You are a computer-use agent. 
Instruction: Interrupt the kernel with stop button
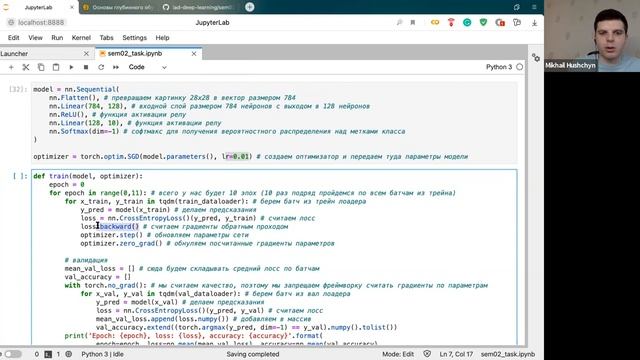click(x=86, y=67)
